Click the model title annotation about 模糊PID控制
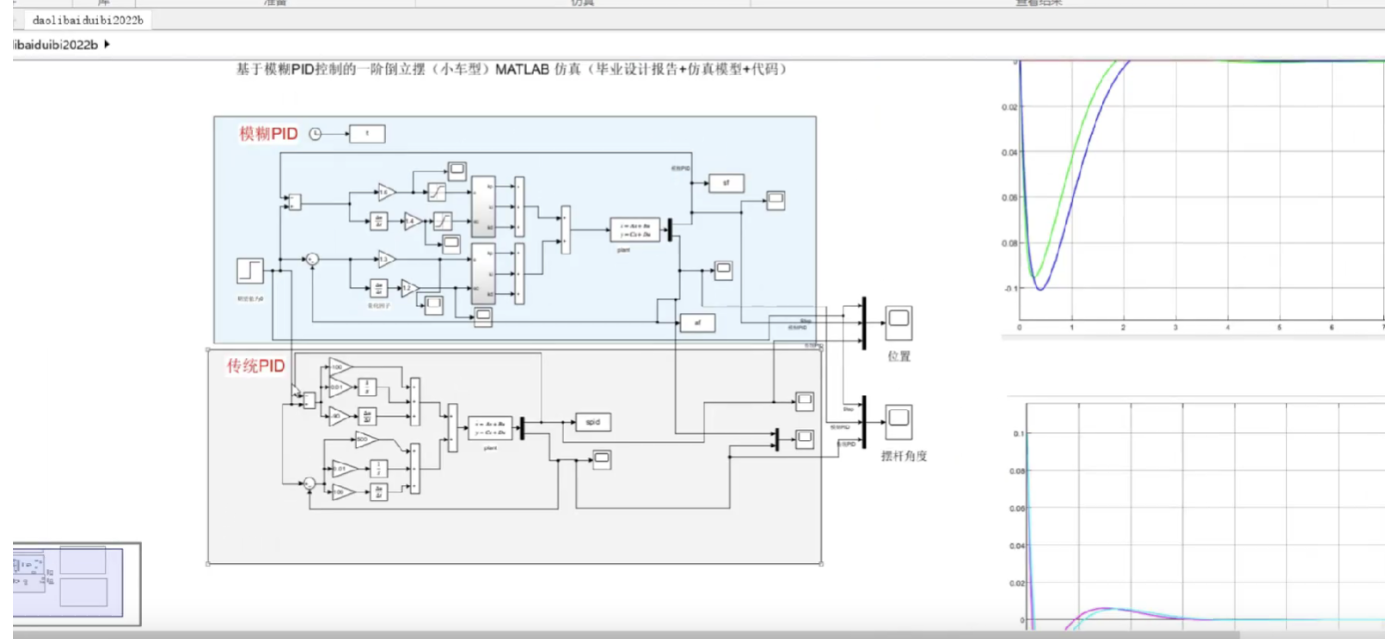Viewport: 1386px width, 639px height. (x=513, y=69)
